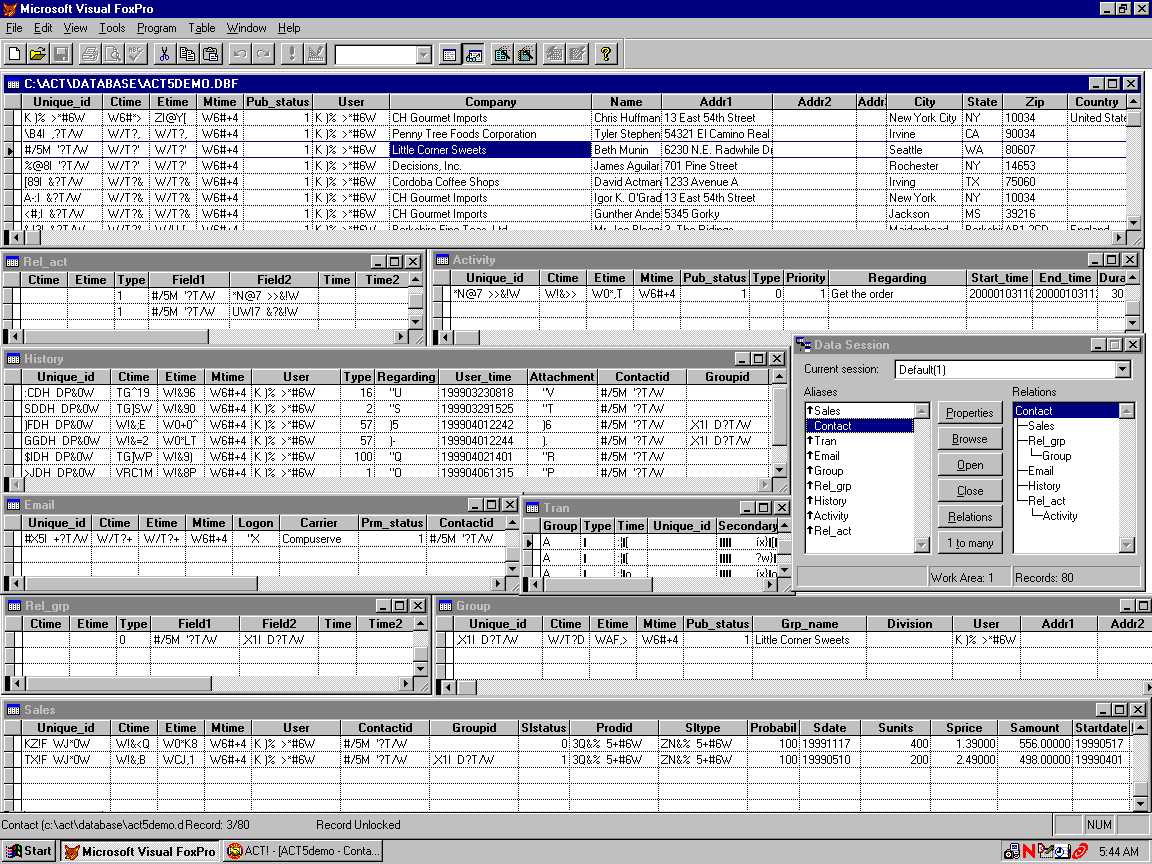Select the Penny Tree Foods Corporation company cell
This screenshot has width=1152, height=864.
point(490,134)
